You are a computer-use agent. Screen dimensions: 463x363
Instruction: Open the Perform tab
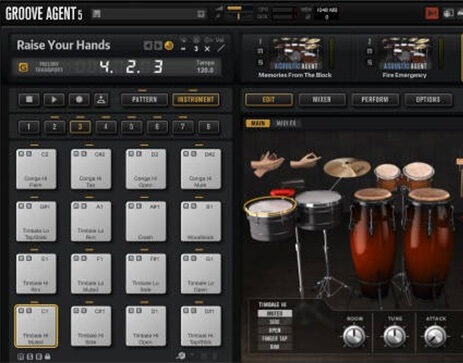pyautogui.click(x=375, y=100)
